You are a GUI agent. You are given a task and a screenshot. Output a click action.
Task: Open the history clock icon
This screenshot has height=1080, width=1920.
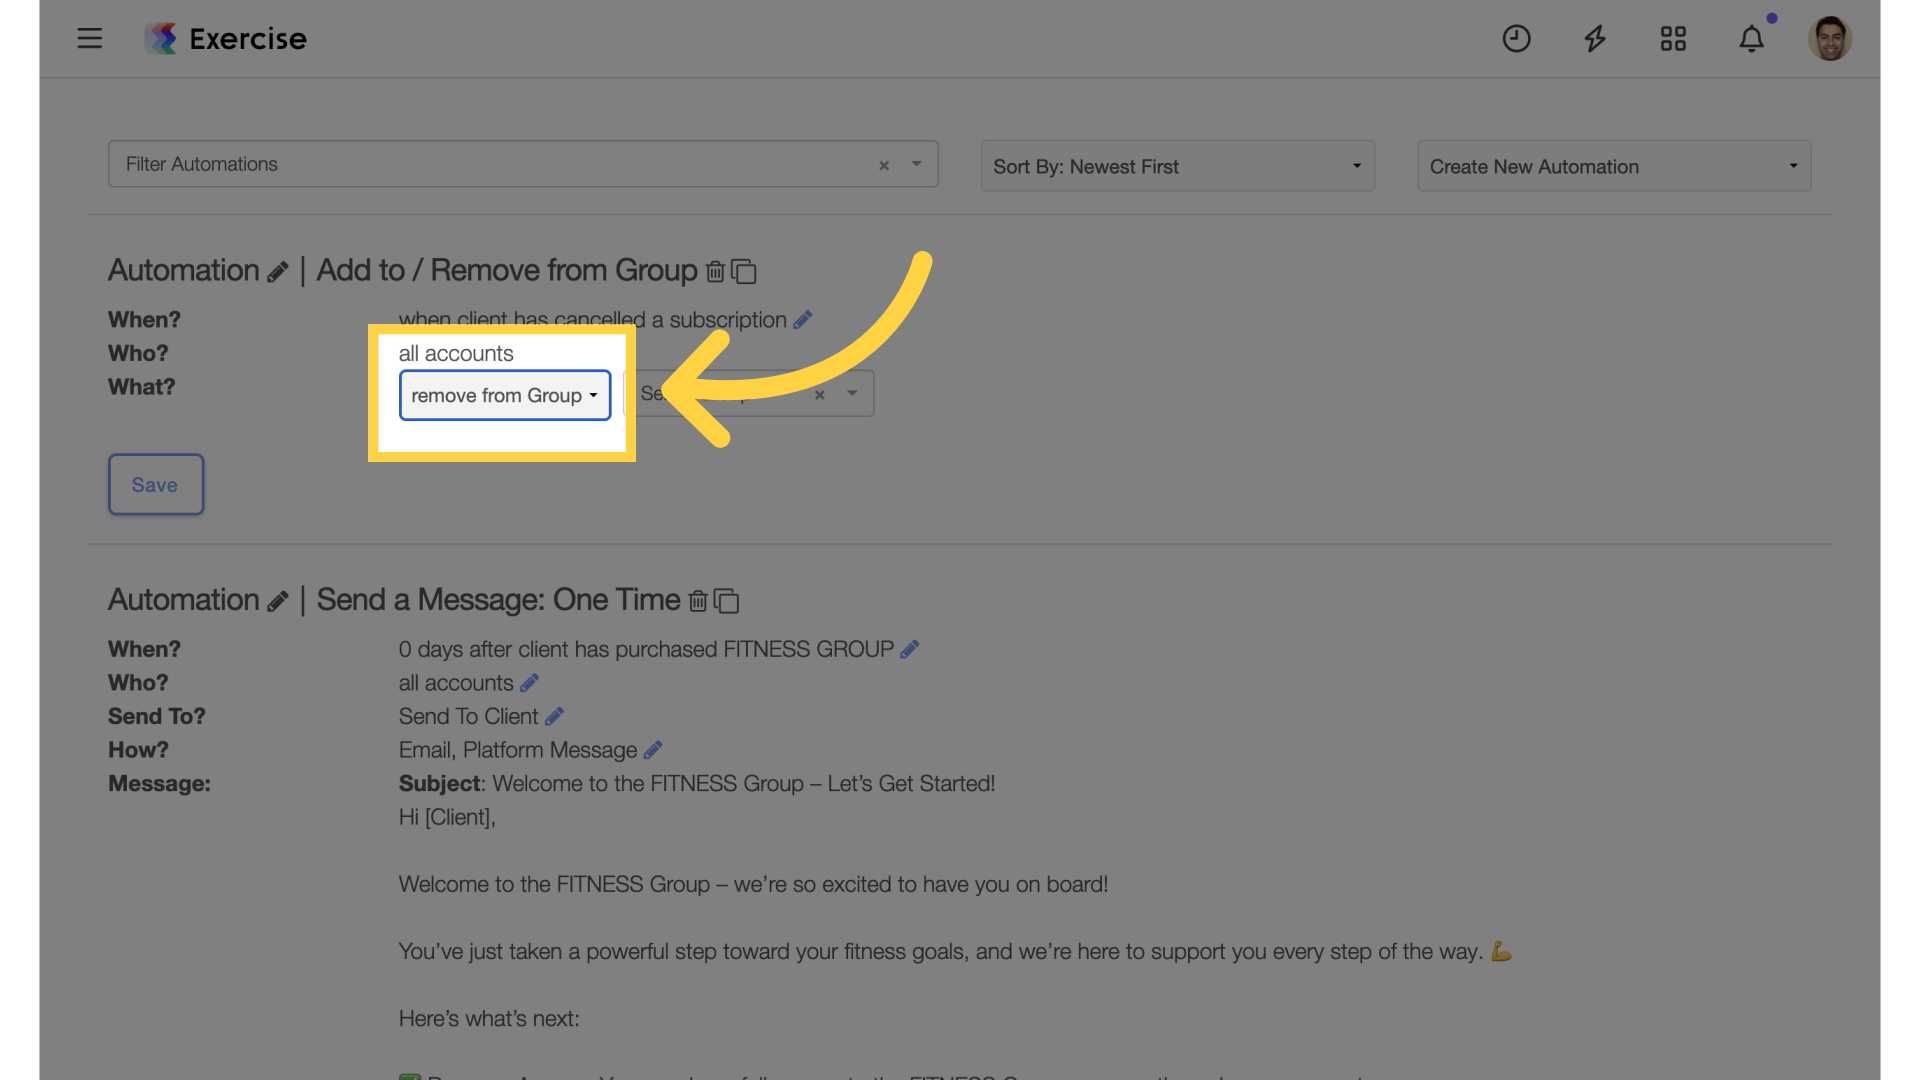coord(1516,38)
